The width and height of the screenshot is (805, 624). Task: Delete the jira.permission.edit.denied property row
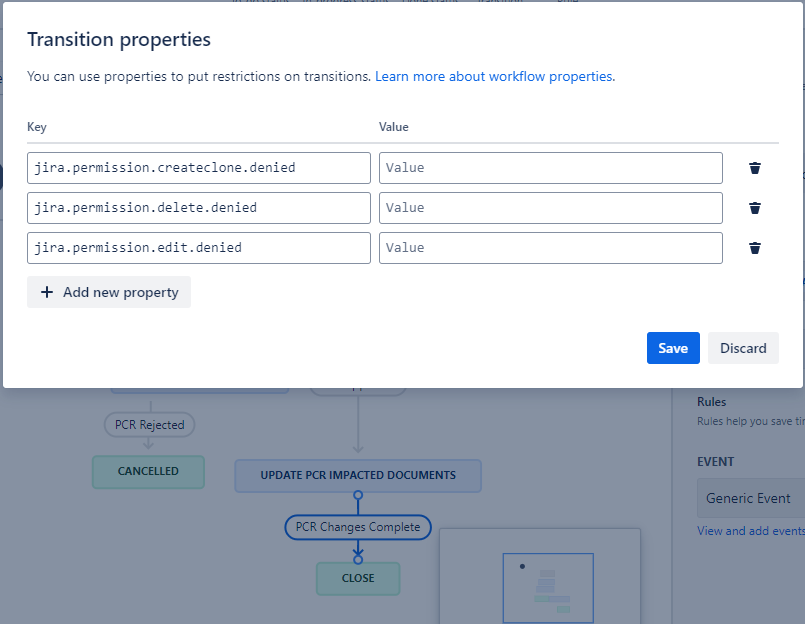click(x=754, y=248)
